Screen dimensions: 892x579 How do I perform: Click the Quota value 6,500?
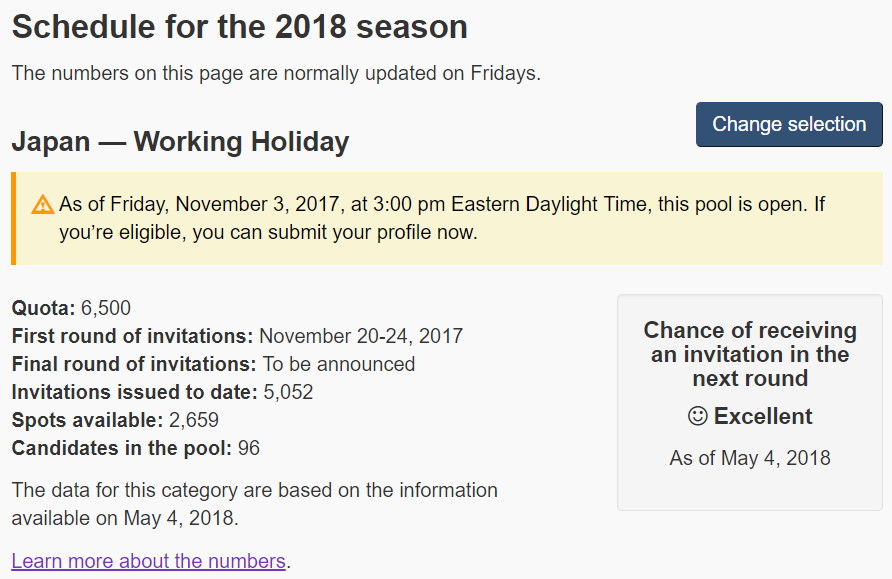click(106, 308)
